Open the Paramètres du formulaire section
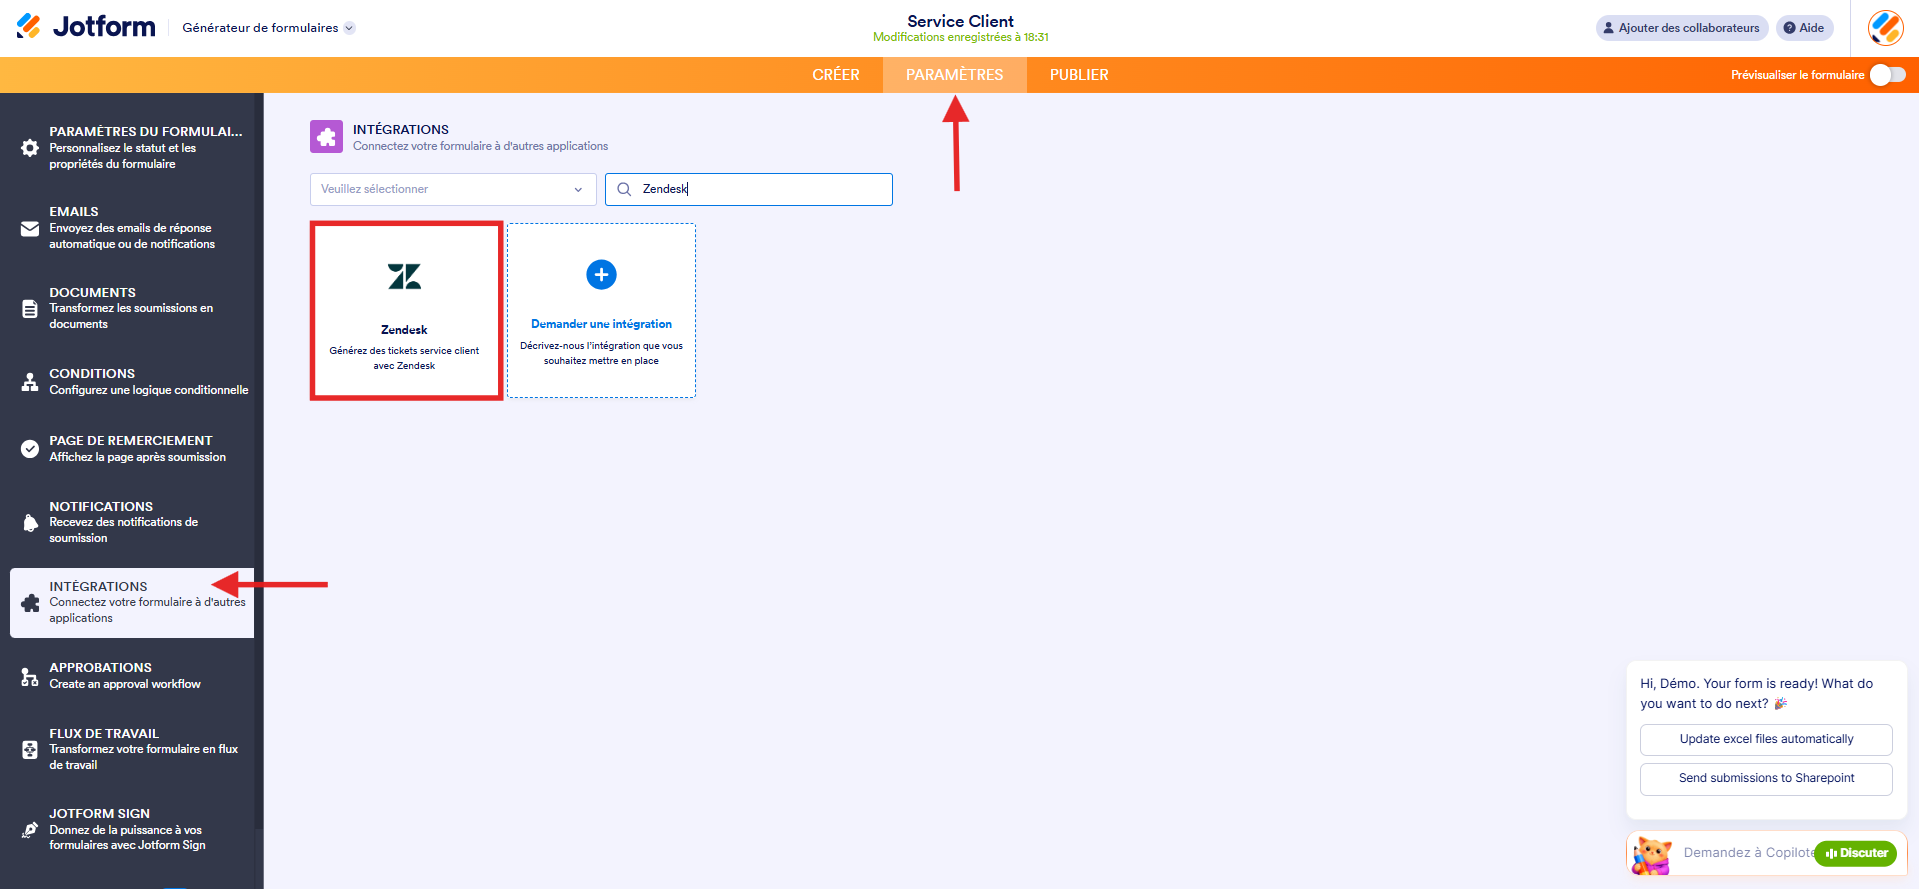The height and width of the screenshot is (889, 1919). [132, 148]
